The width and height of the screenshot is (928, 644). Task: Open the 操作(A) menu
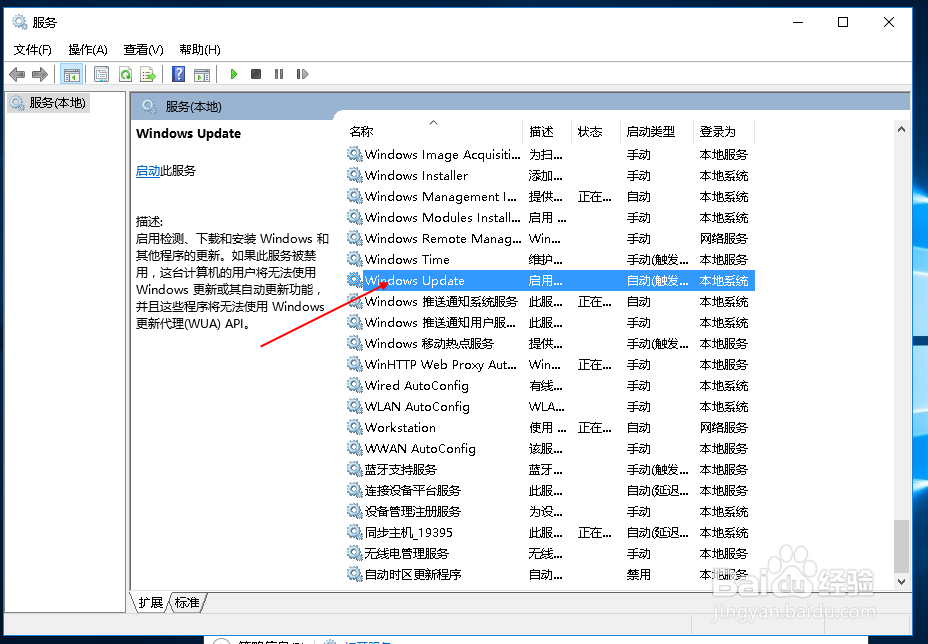click(88, 50)
